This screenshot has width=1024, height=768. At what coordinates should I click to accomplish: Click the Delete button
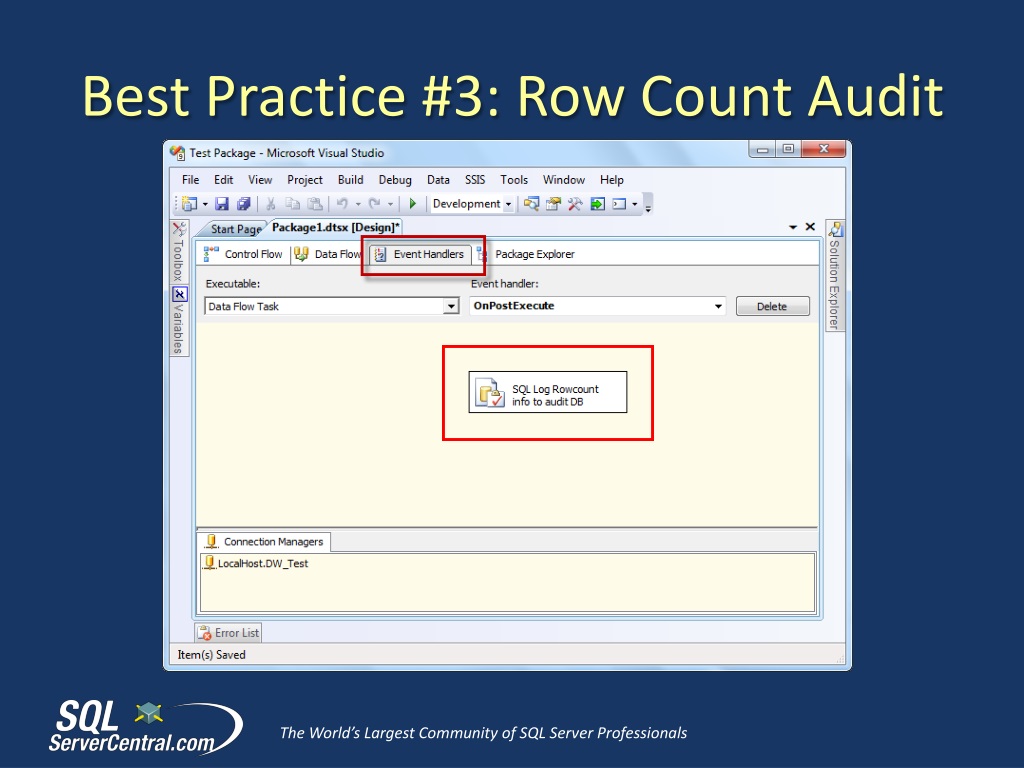tap(773, 306)
